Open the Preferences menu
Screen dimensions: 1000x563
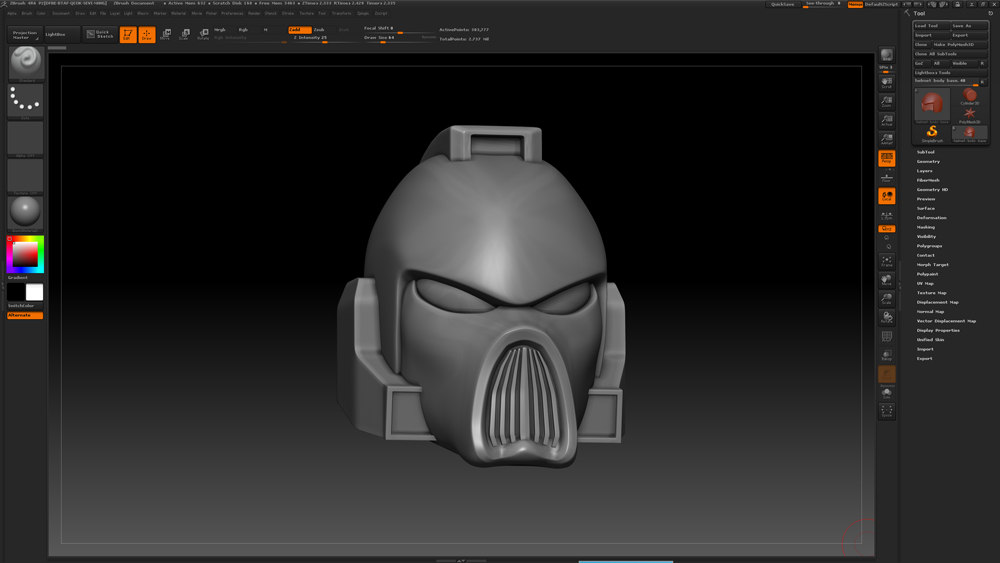(x=232, y=14)
